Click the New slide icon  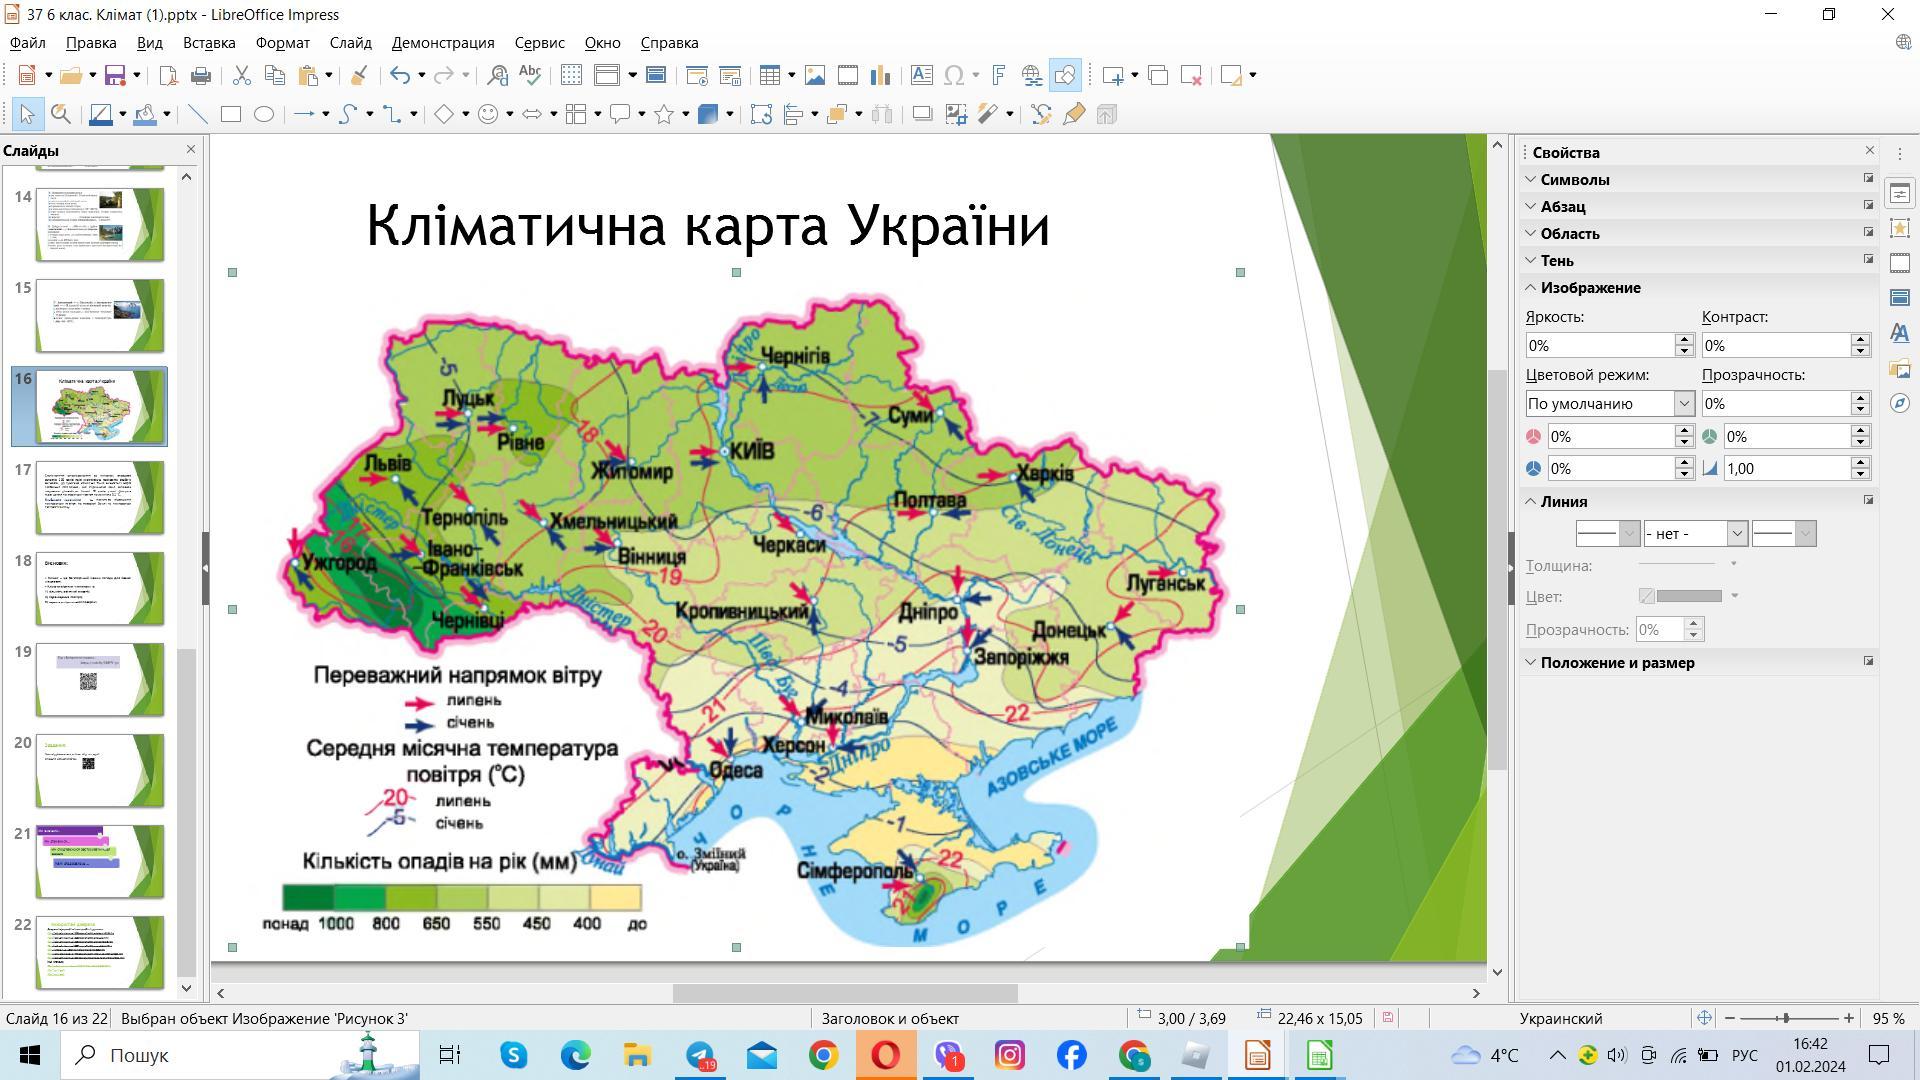[x=1113, y=75]
